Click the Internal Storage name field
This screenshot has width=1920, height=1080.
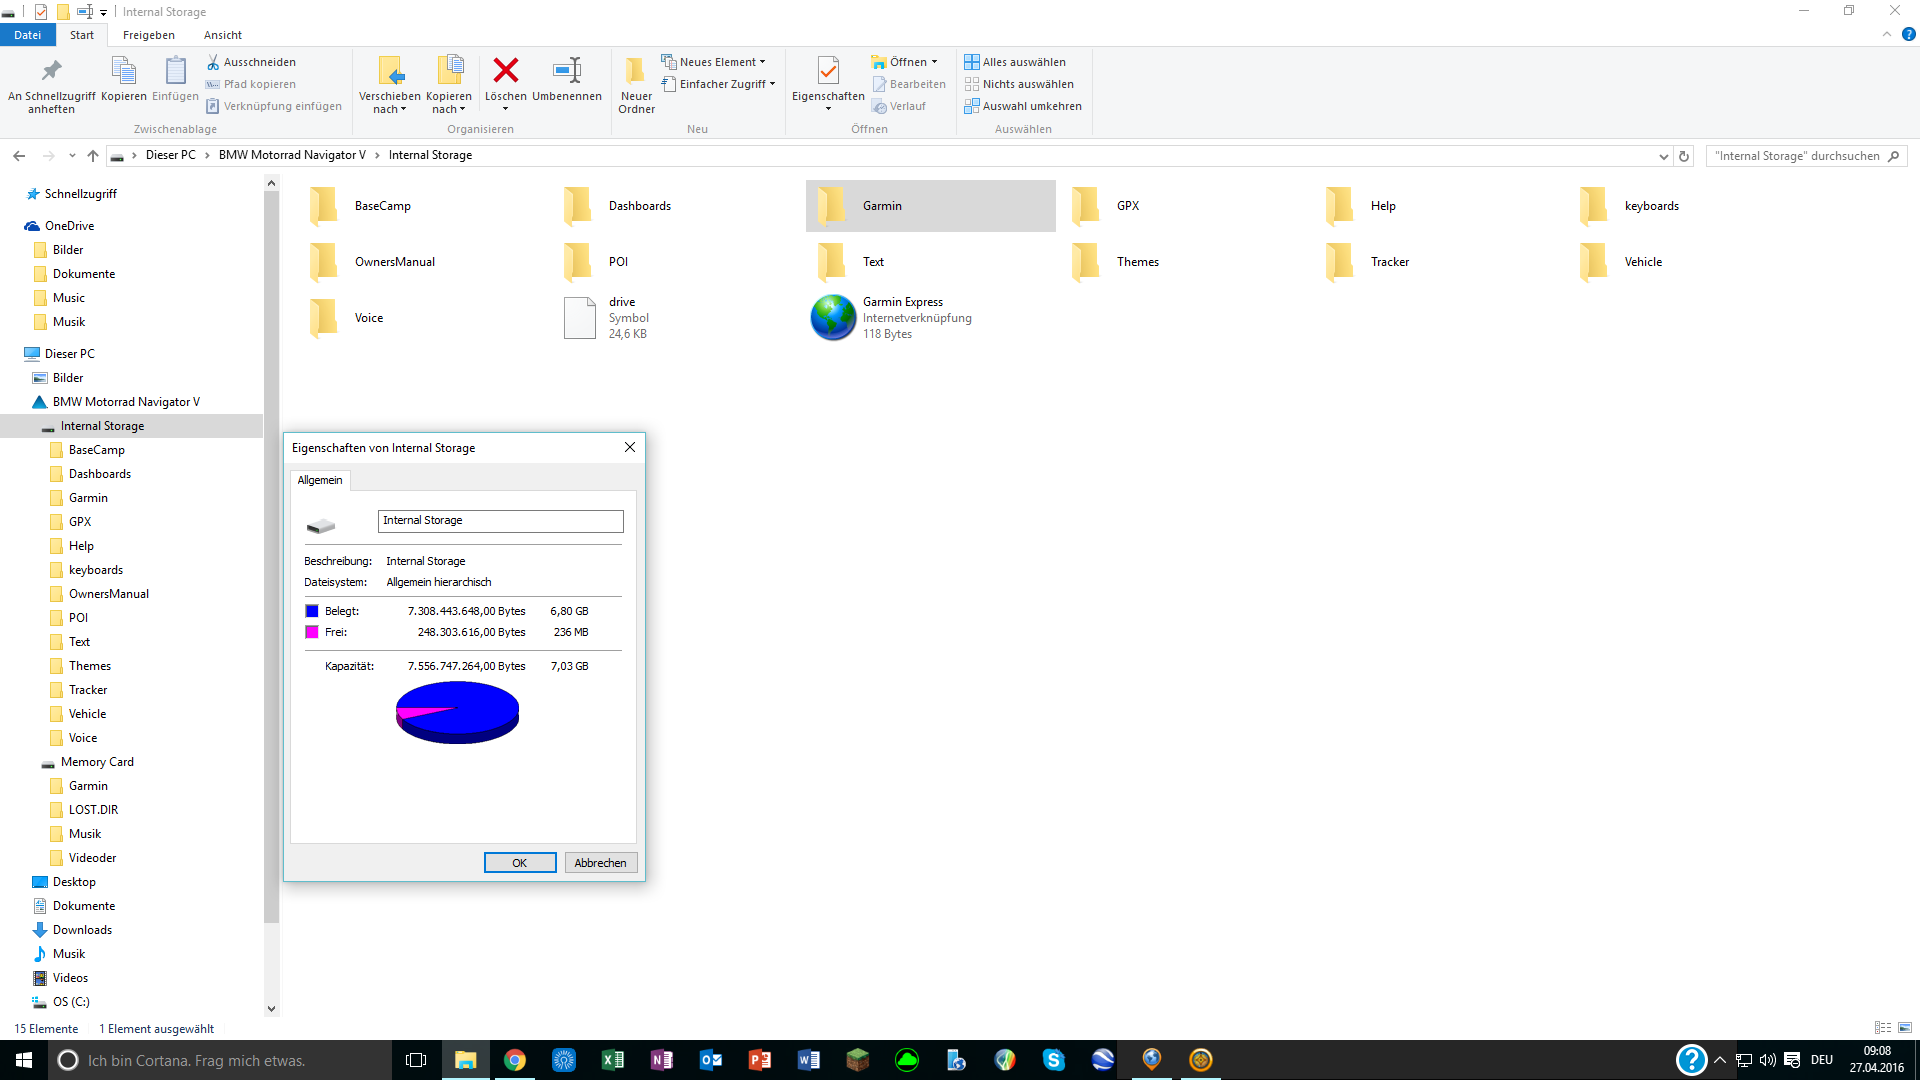(x=500, y=521)
